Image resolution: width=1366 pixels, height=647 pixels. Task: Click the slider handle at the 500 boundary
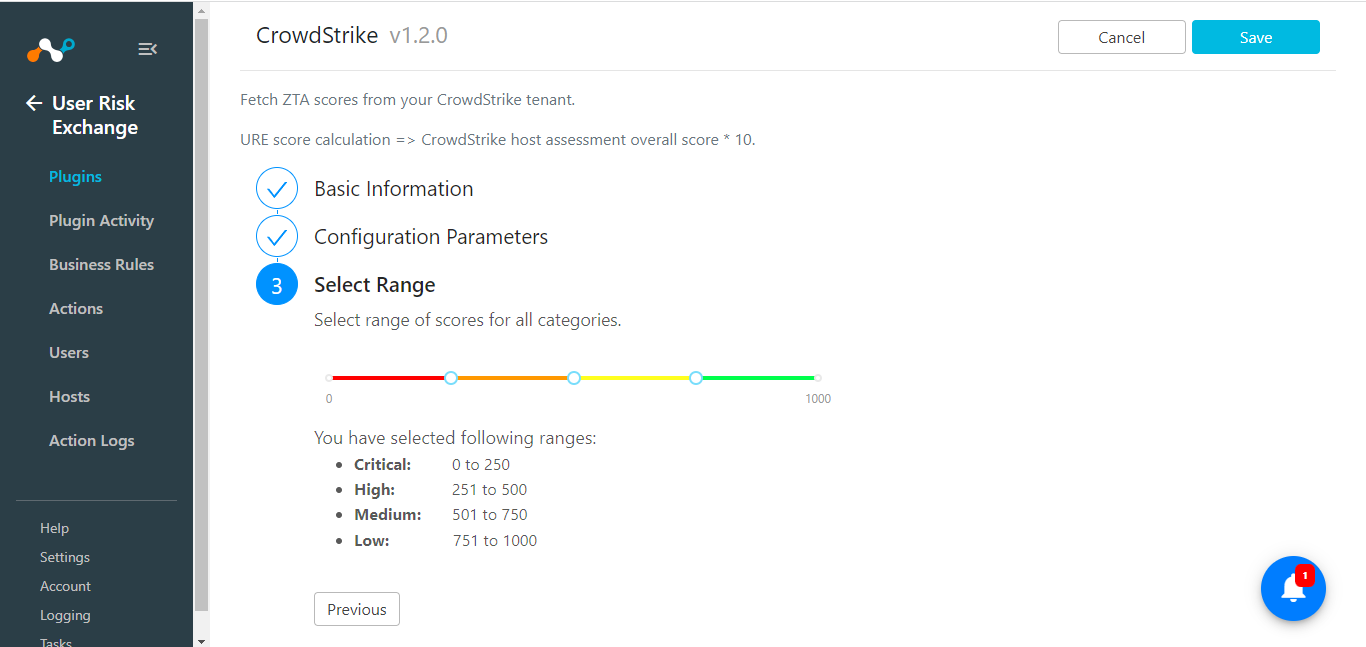click(x=574, y=378)
